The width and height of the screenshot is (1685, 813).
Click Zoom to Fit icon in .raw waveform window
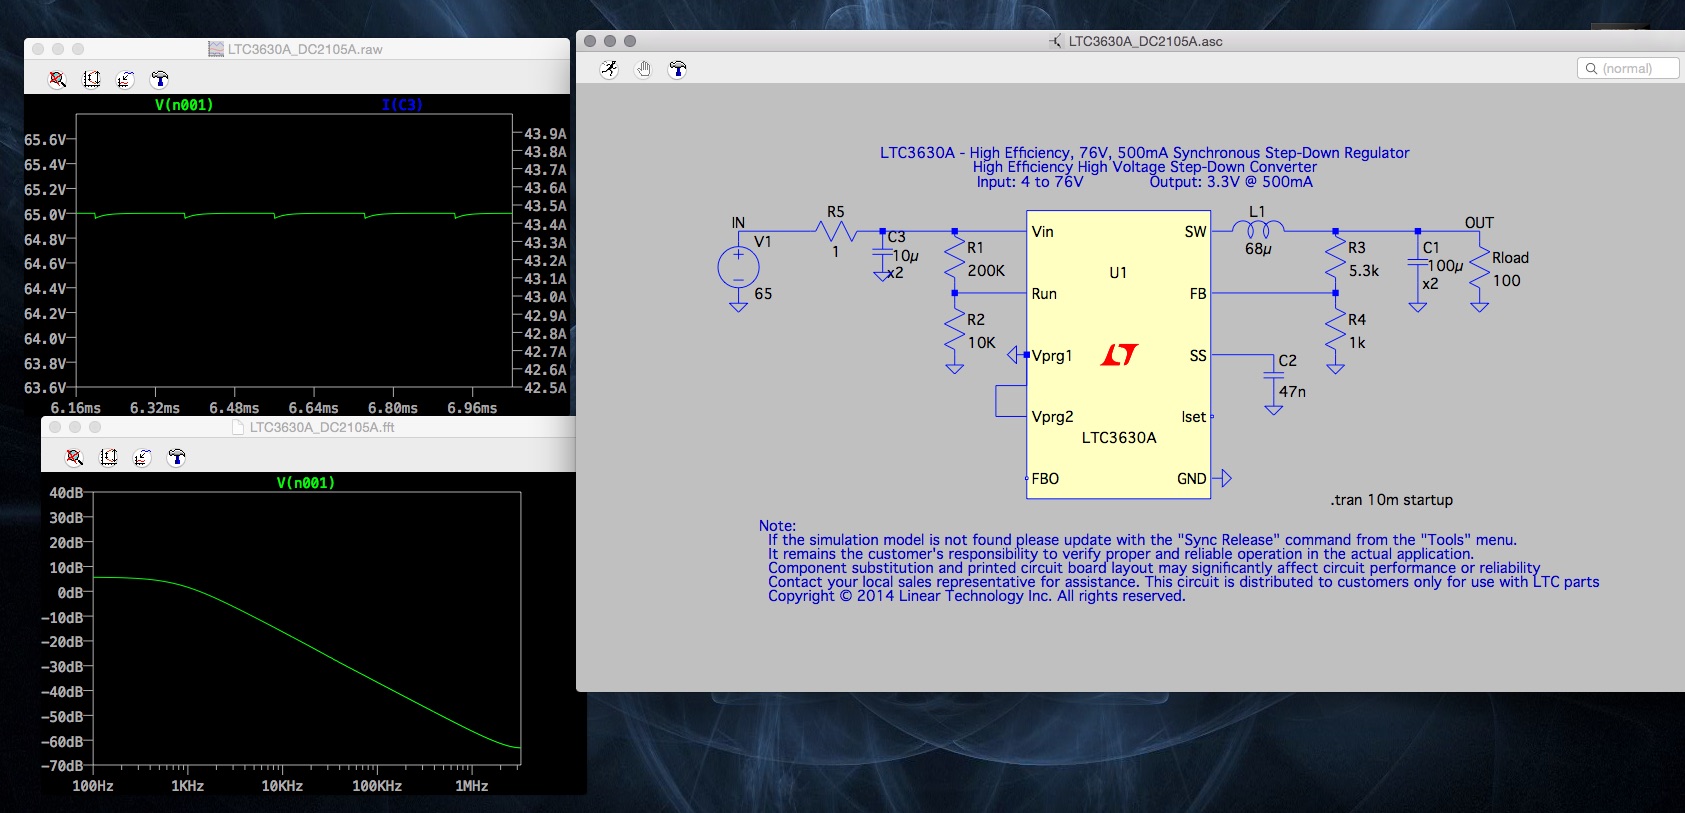tap(57, 79)
